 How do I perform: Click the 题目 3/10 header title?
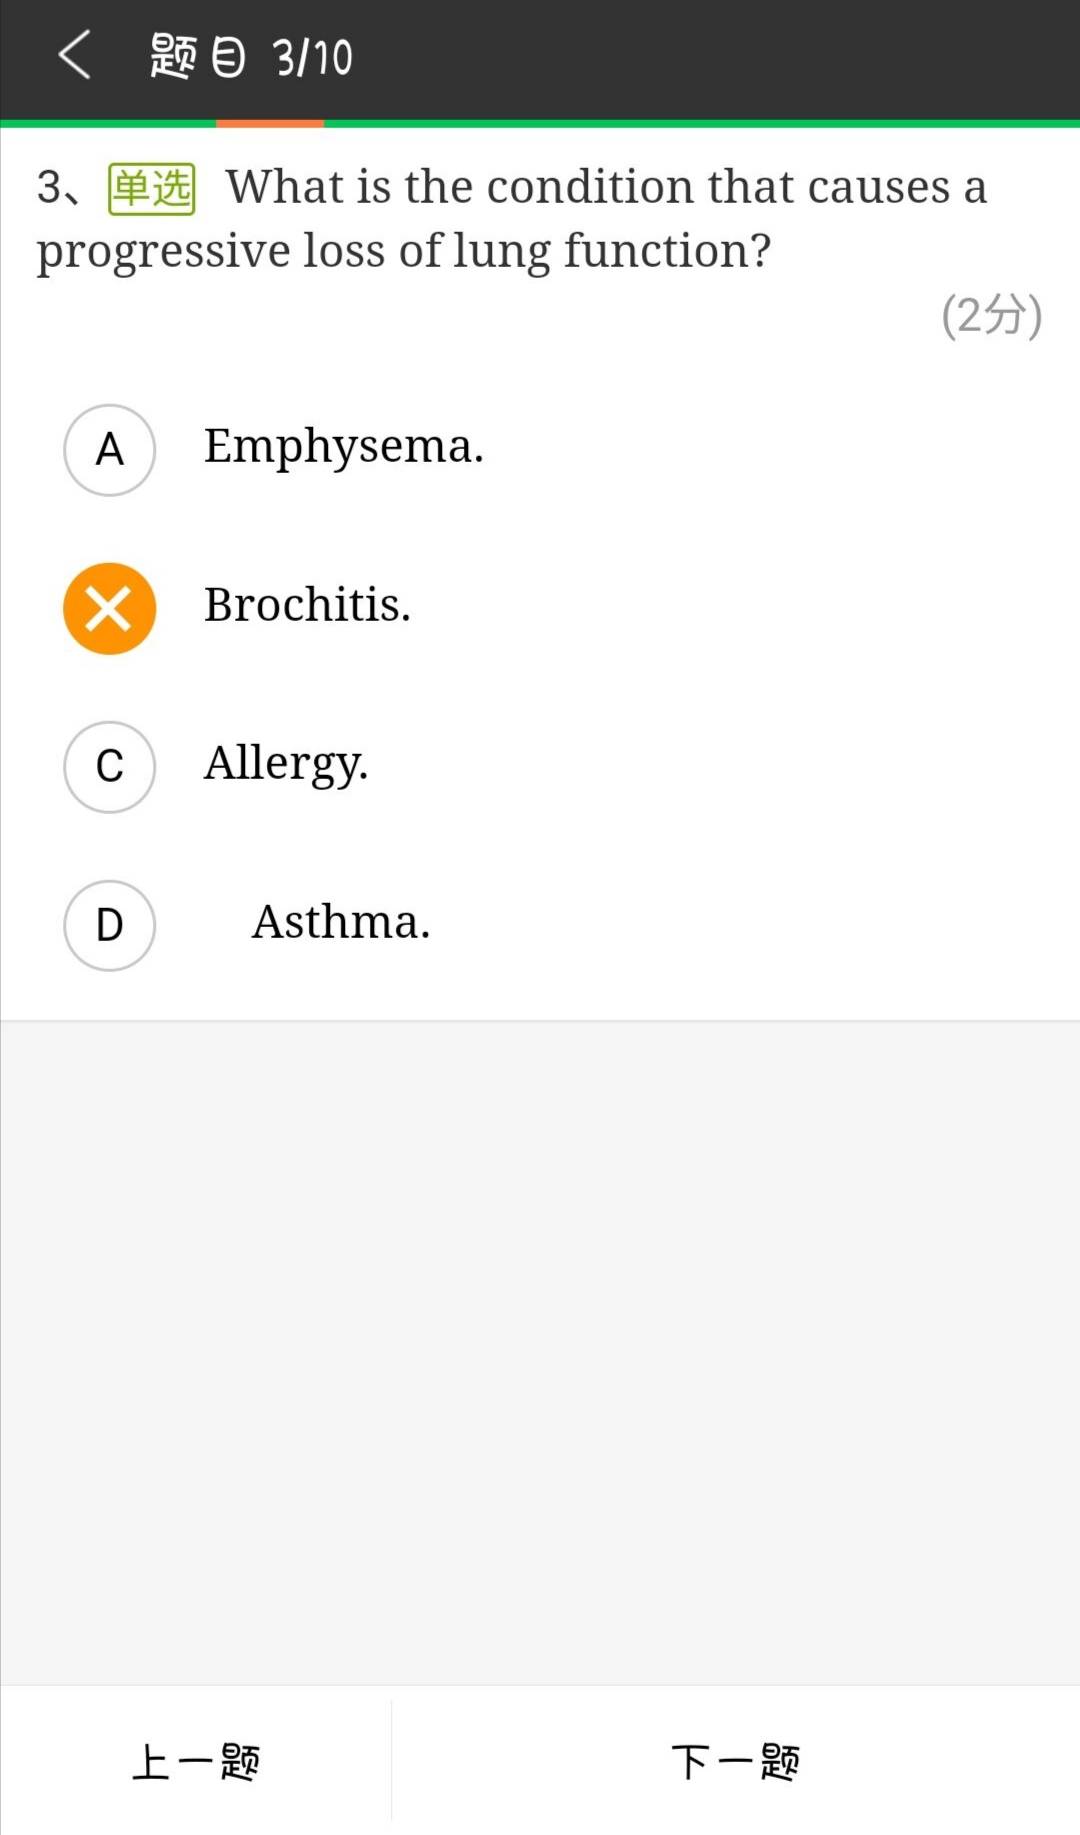[x=251, y=56]
